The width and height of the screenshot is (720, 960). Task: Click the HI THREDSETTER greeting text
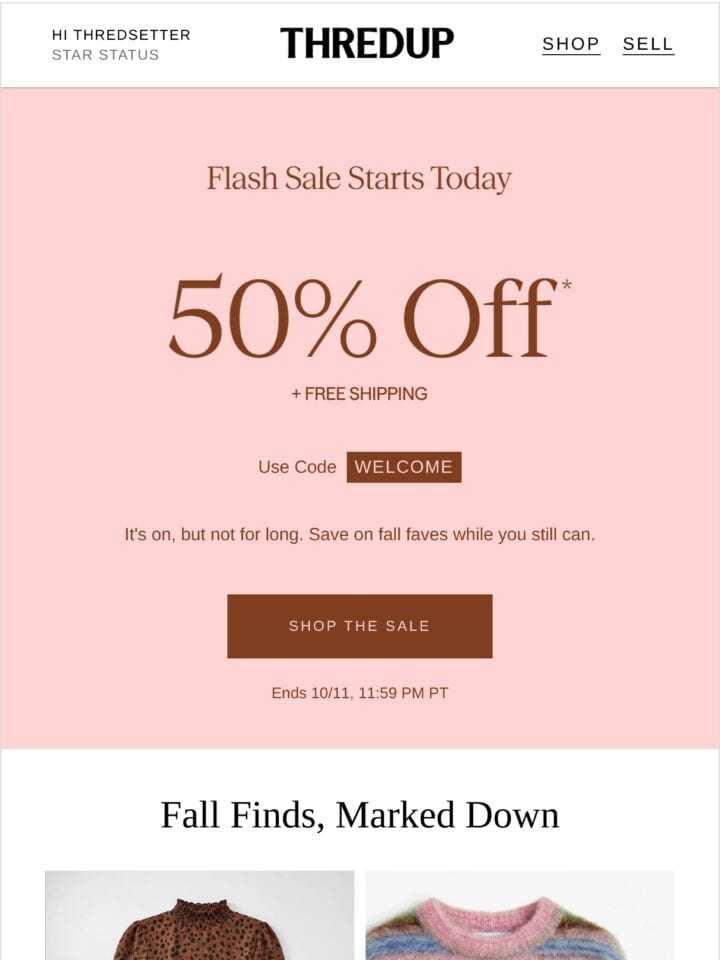(x=121, y=35)
